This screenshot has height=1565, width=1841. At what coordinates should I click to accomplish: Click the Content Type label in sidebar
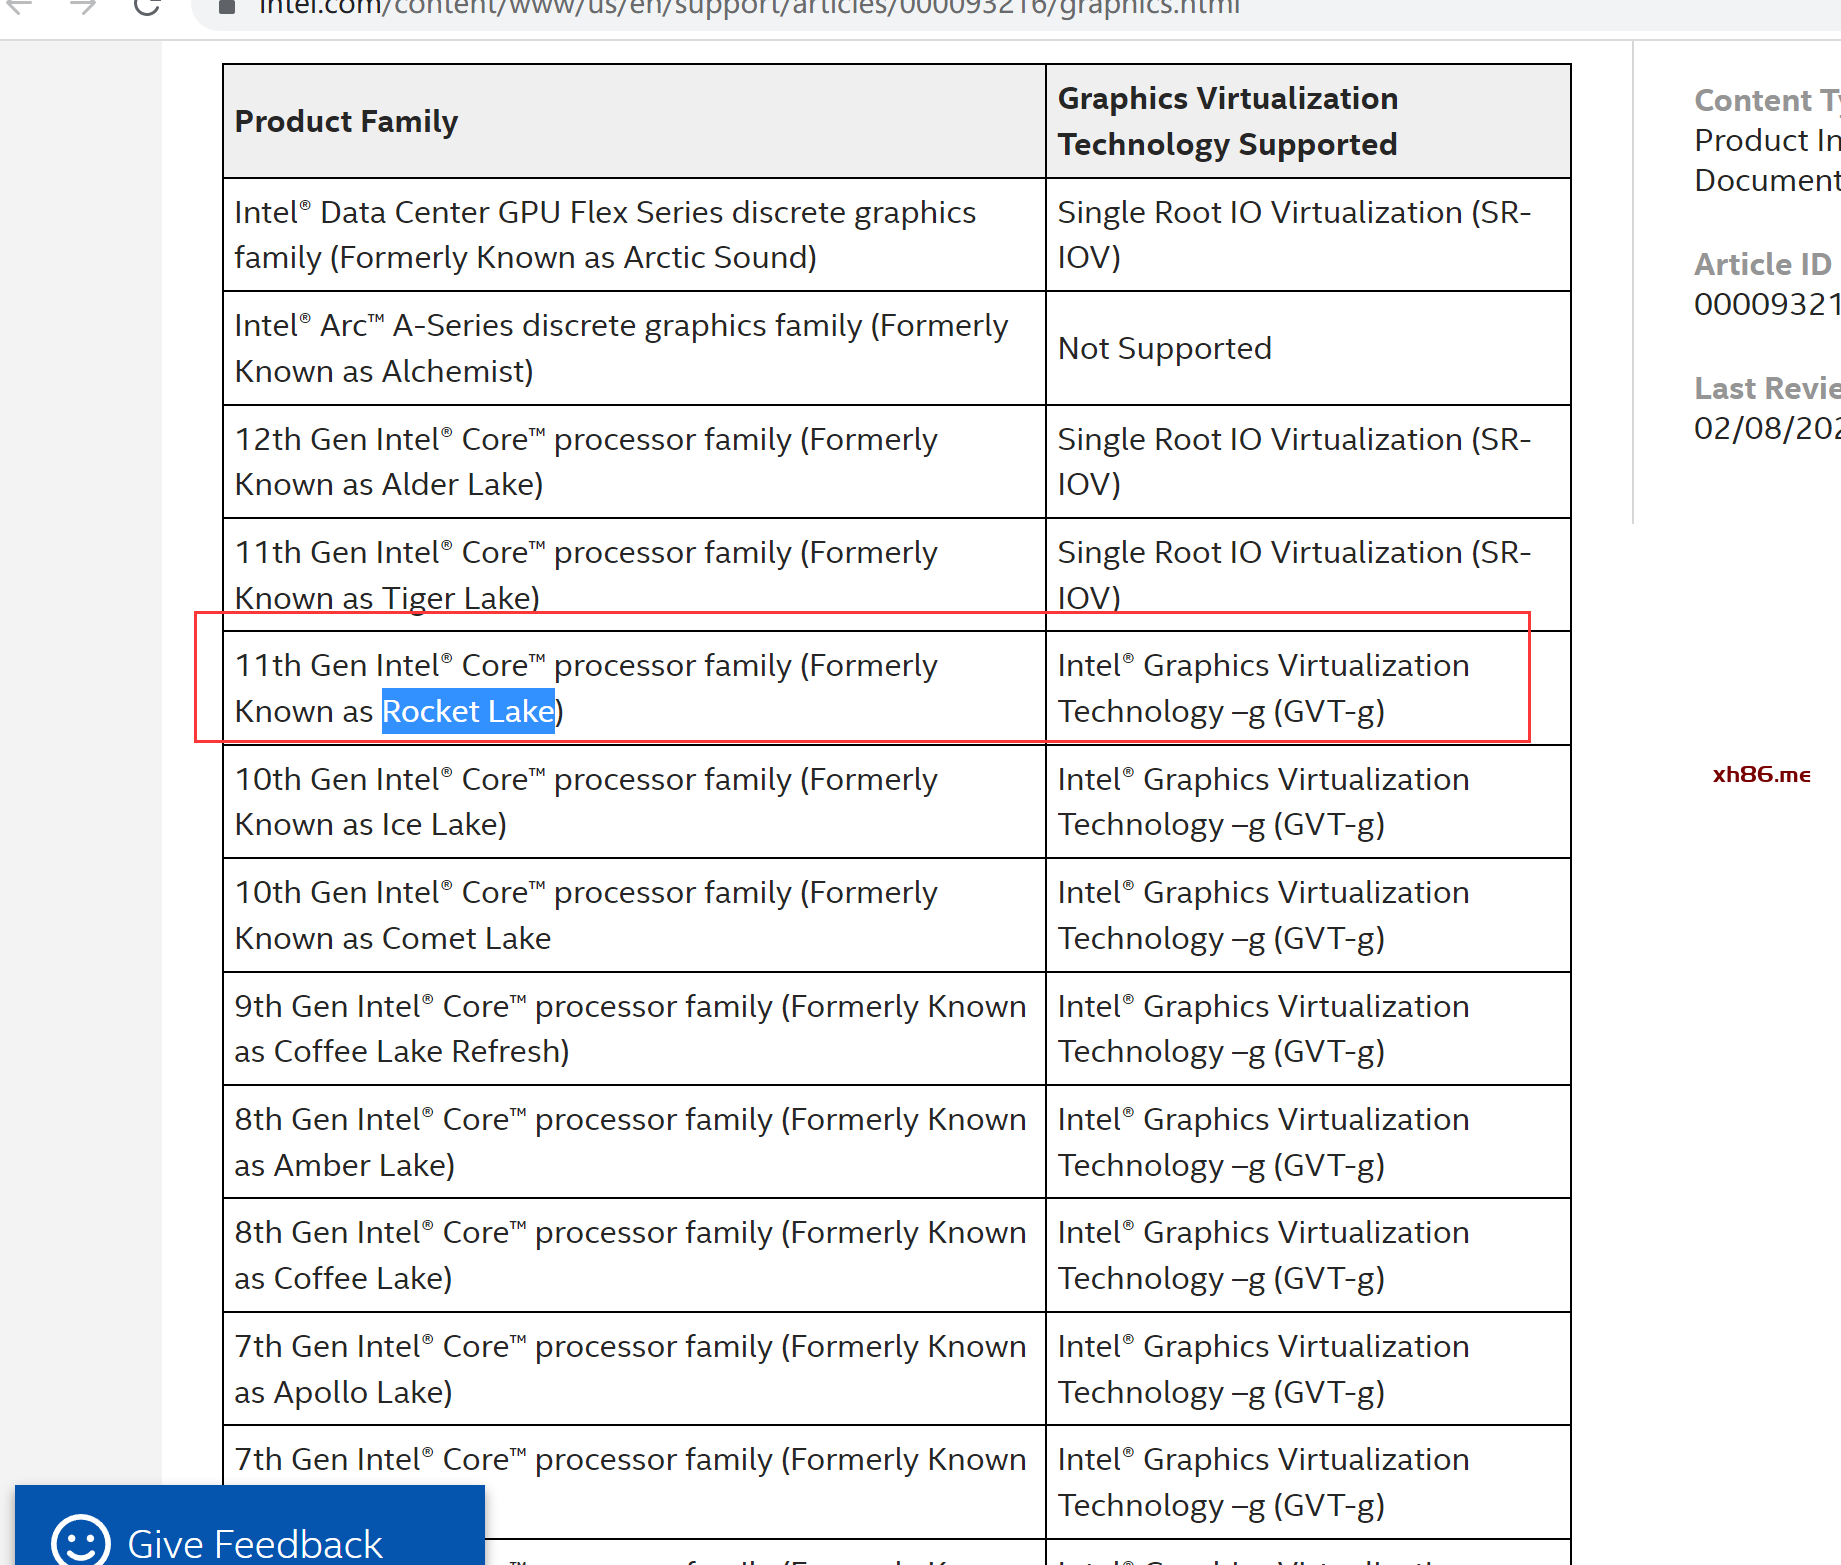[1767, 100]
